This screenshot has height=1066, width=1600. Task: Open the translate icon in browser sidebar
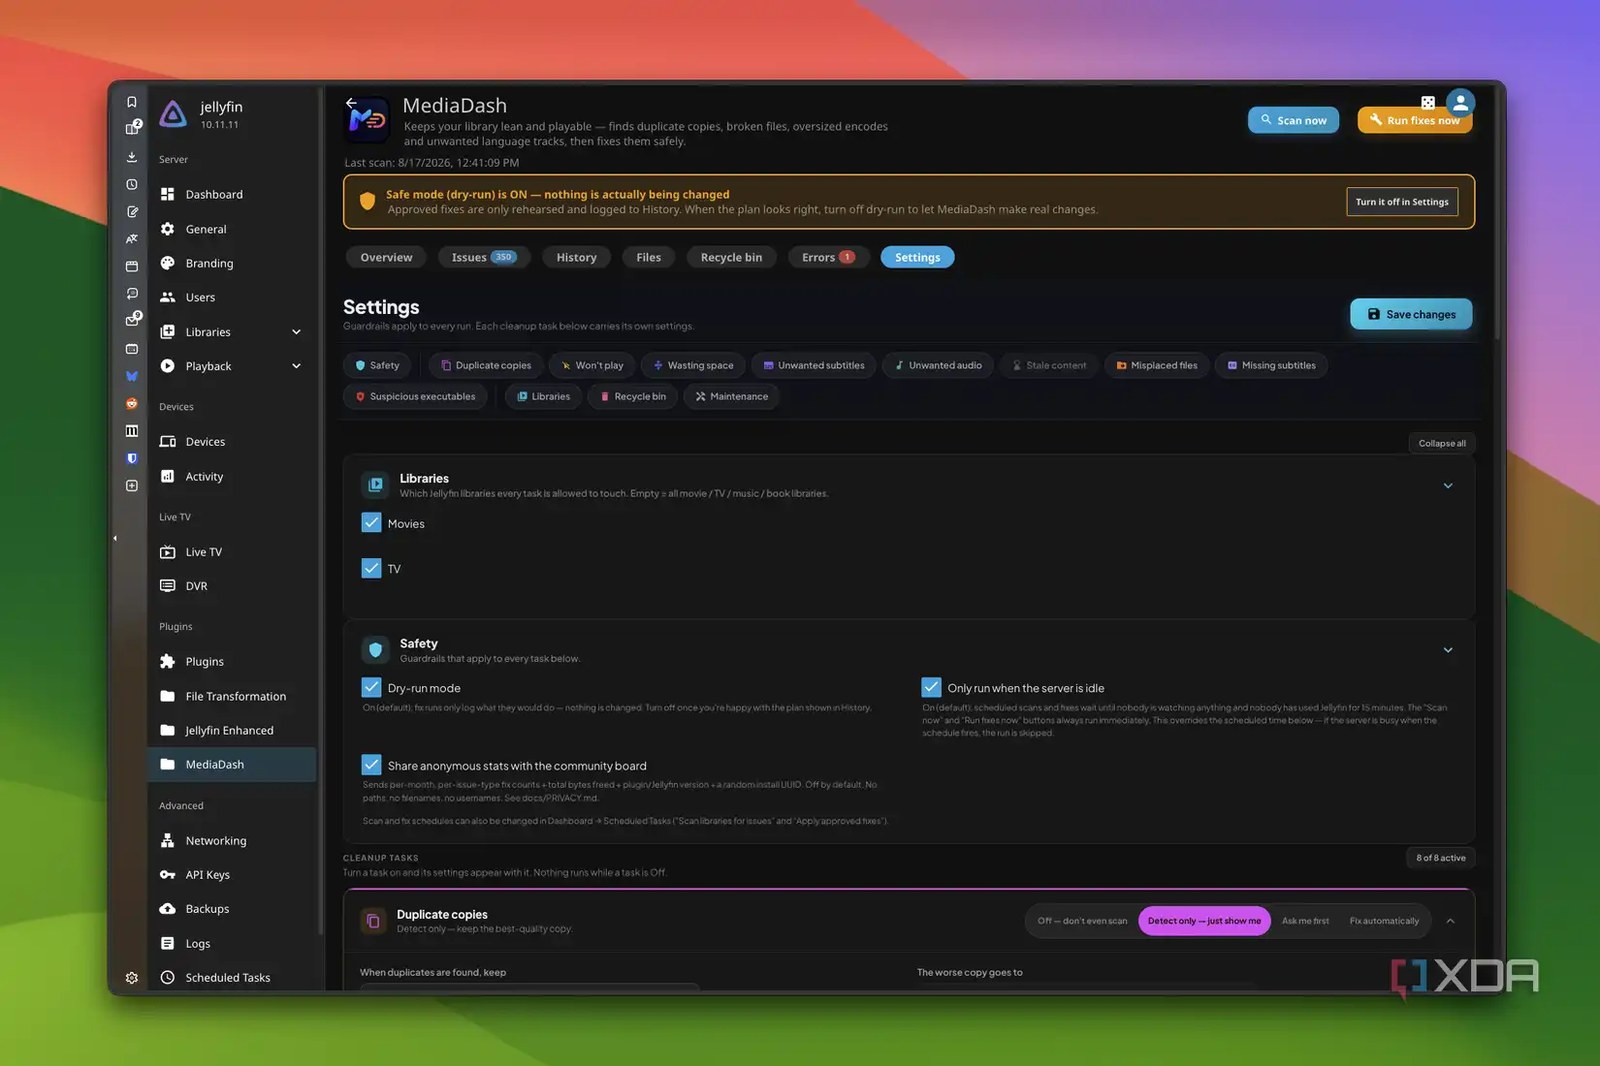point(131,239)
